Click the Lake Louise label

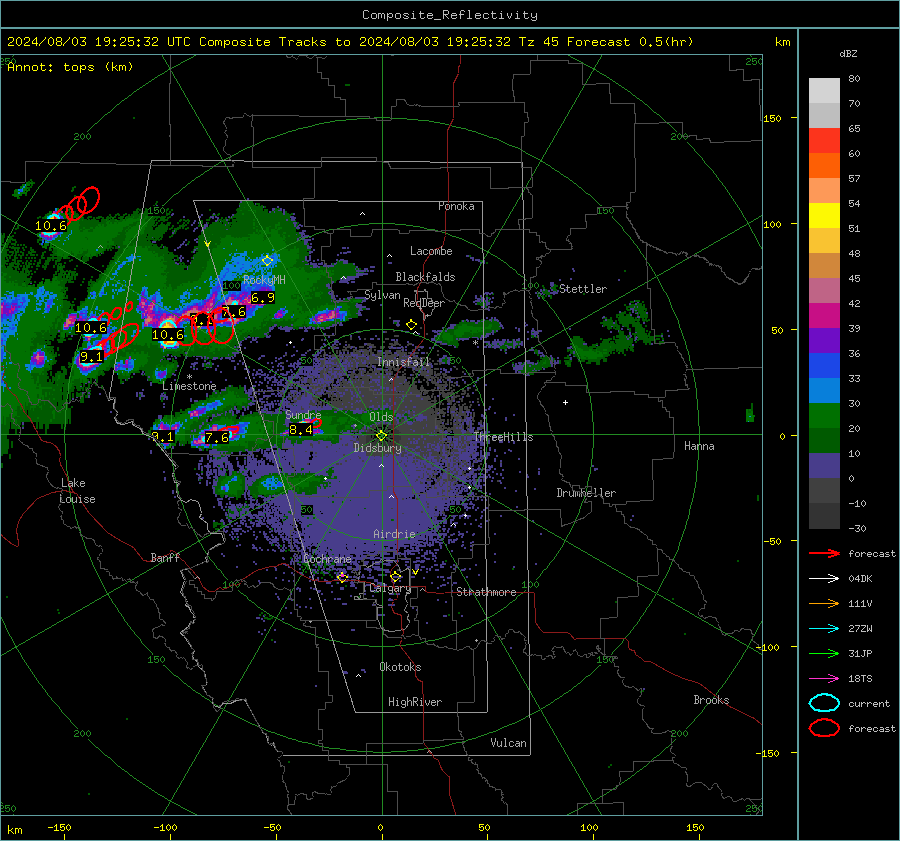pos(77,491)
